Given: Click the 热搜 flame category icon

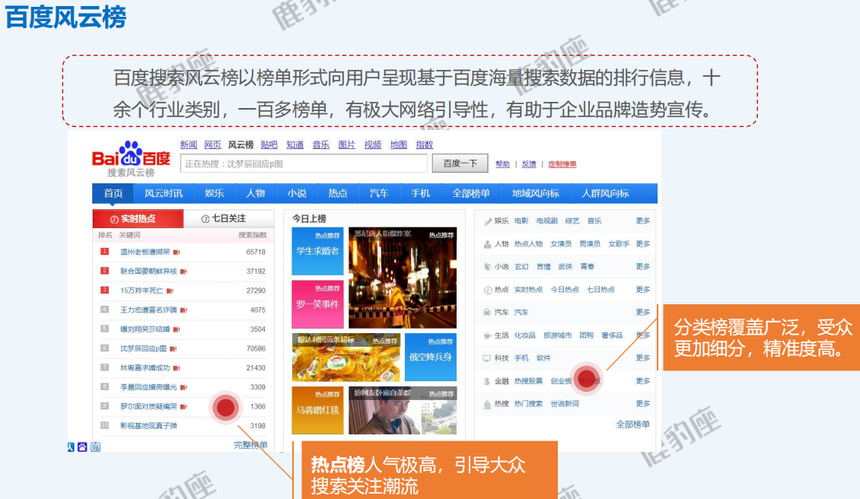Looking at the screenshot, I should 487,404.
